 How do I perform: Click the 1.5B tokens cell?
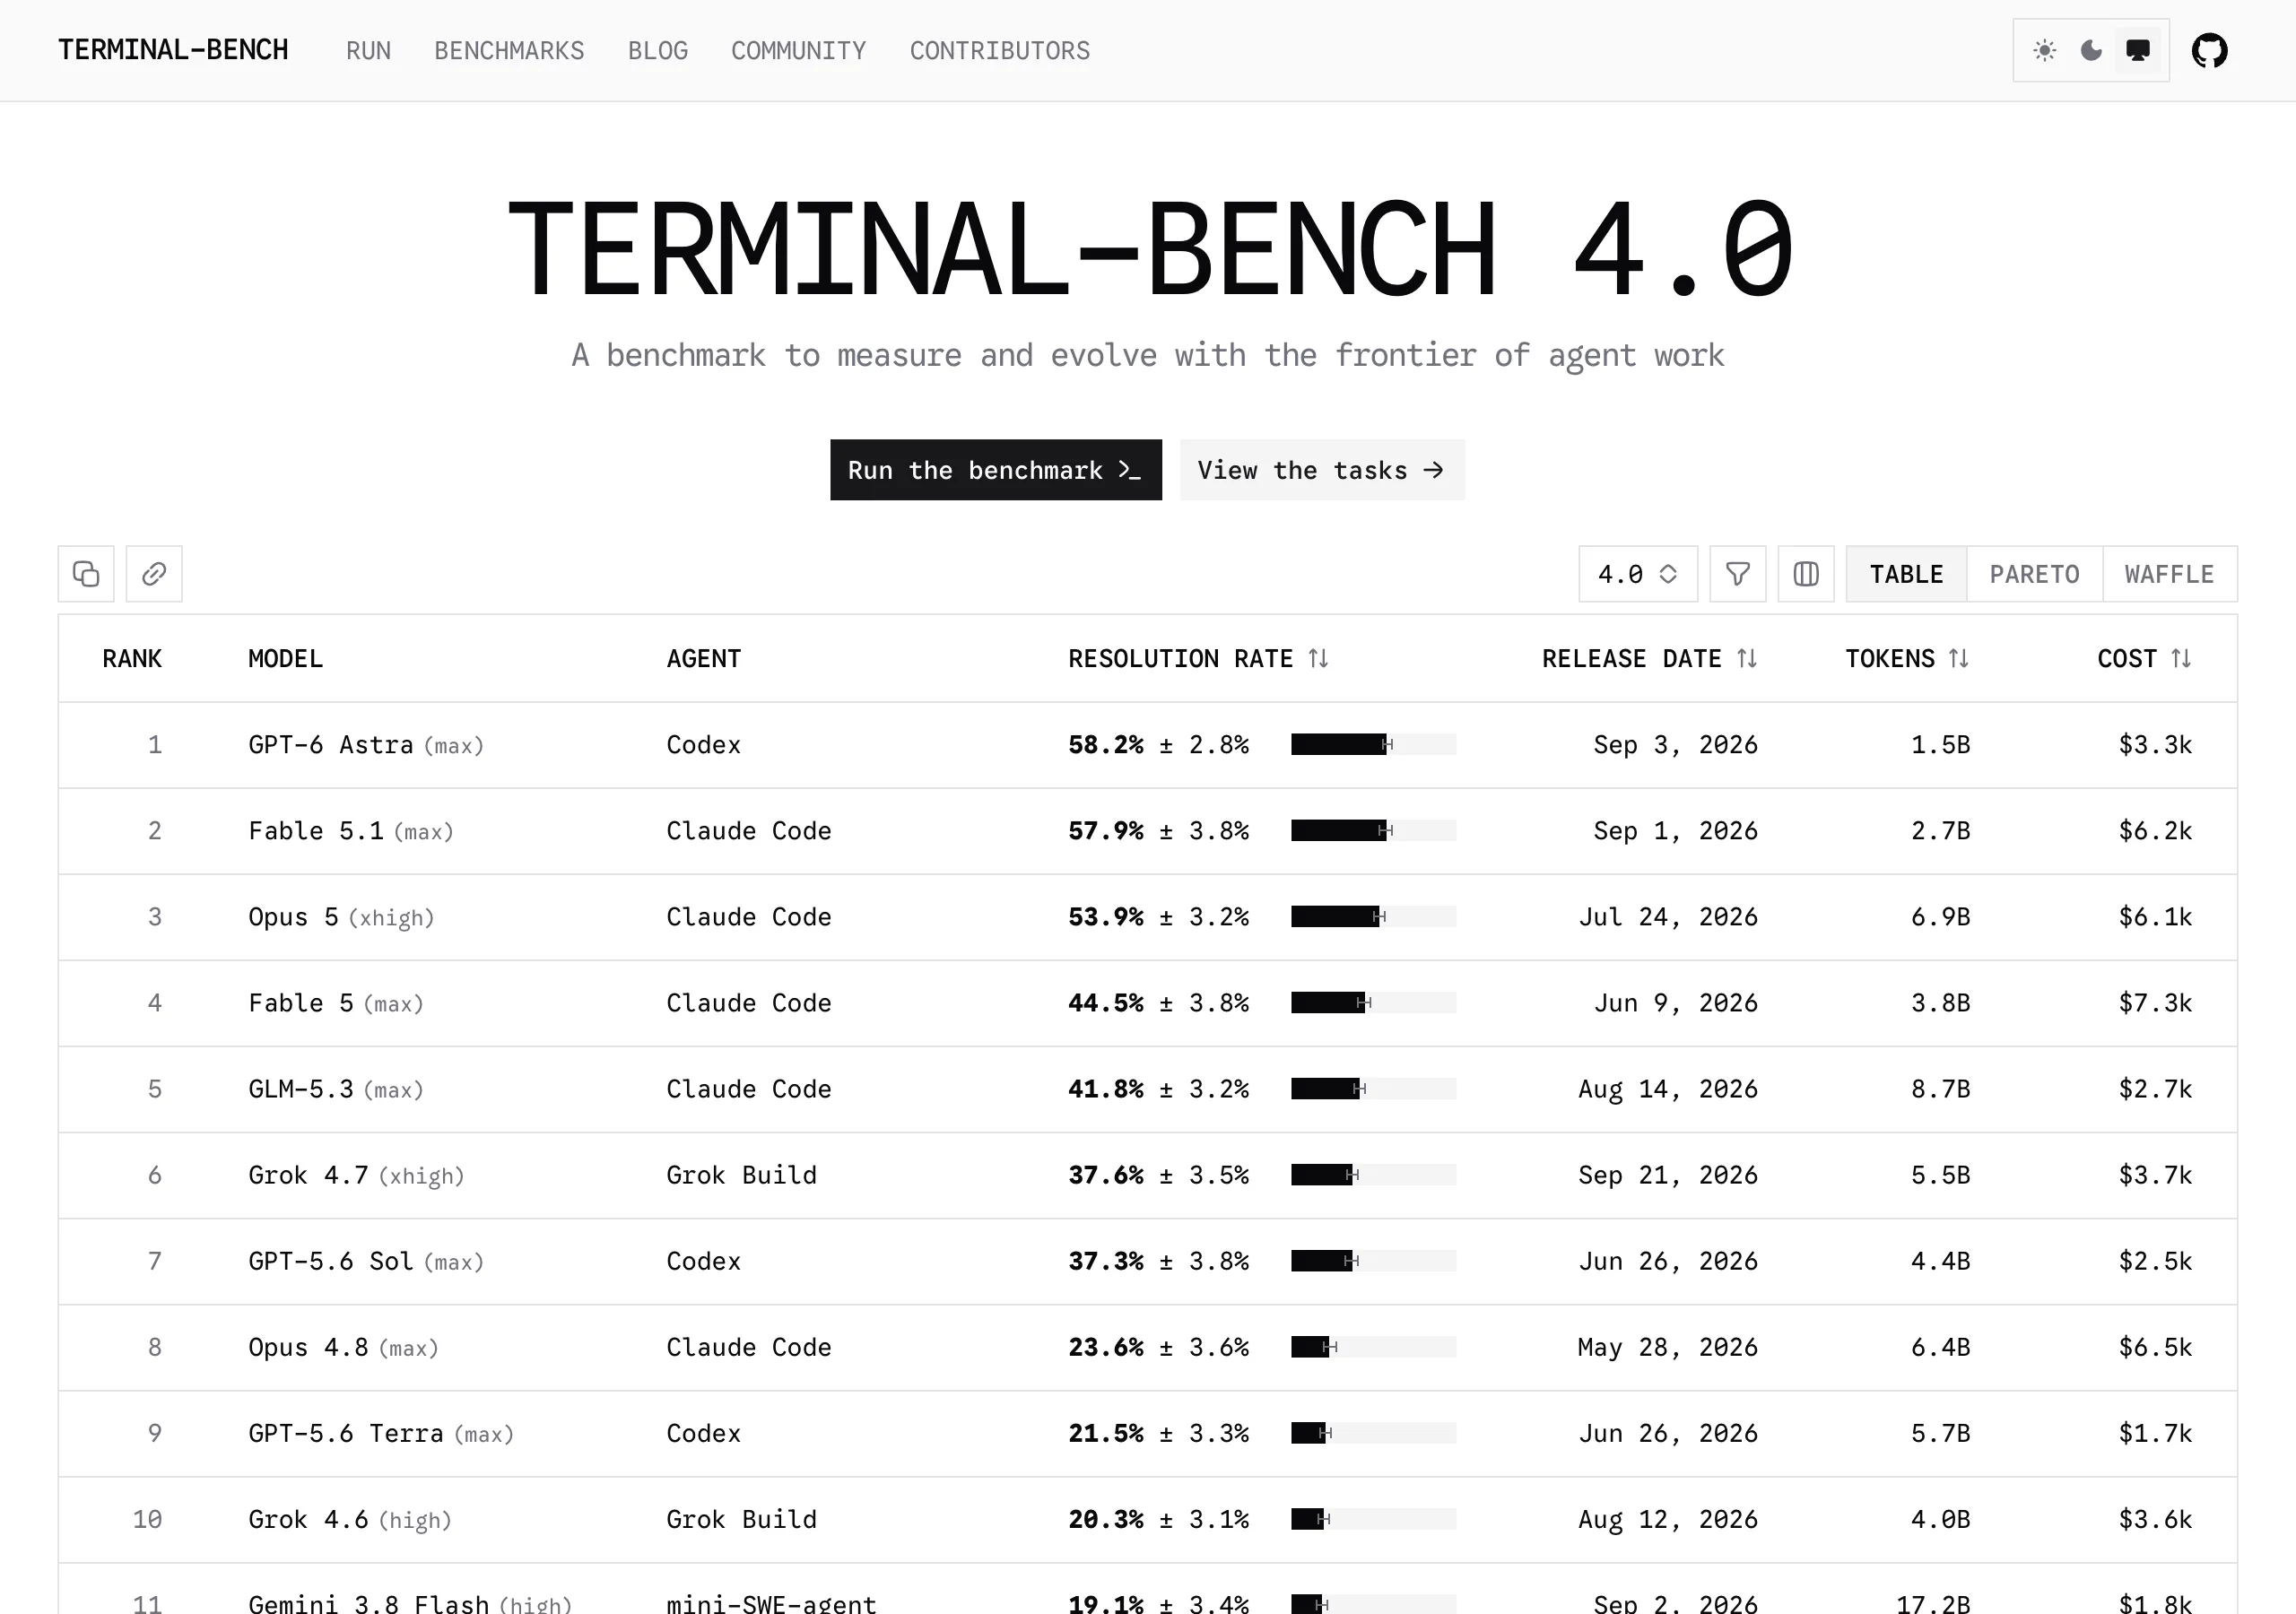coord(1940,745)
